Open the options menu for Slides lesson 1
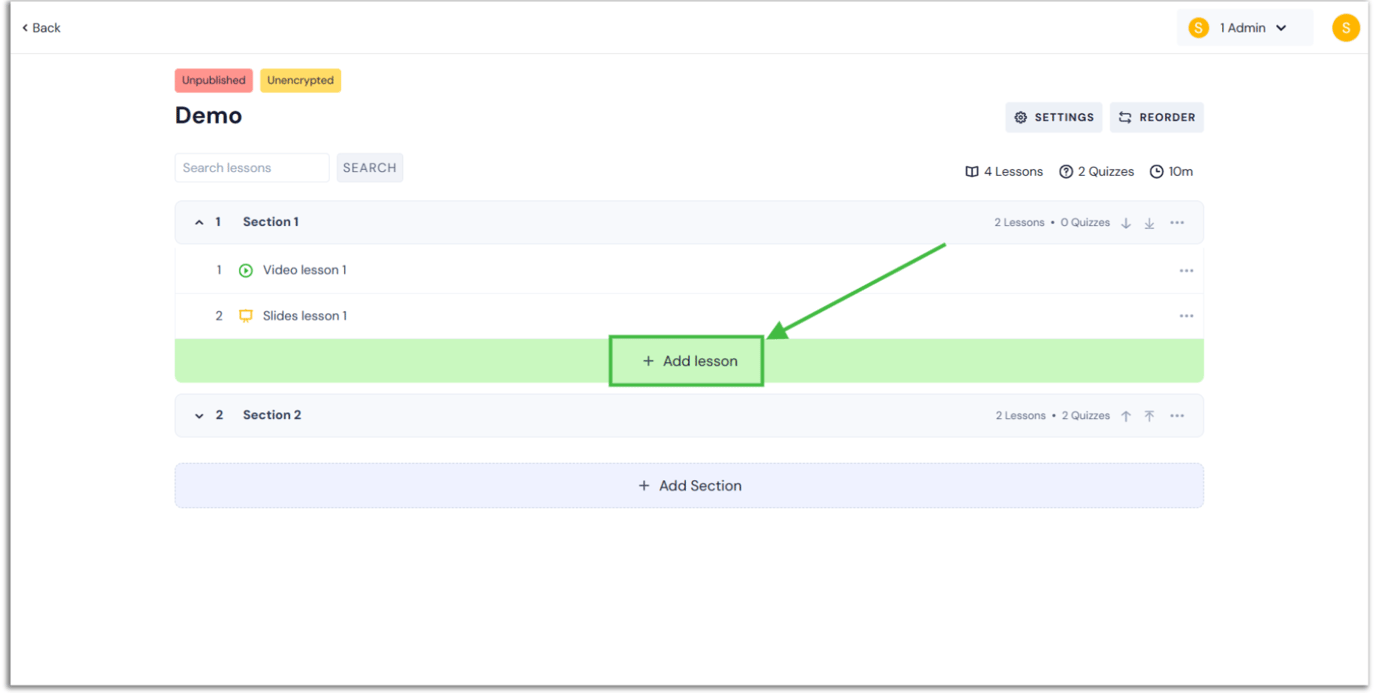The image size is (1376, 693). [1186, 315]
